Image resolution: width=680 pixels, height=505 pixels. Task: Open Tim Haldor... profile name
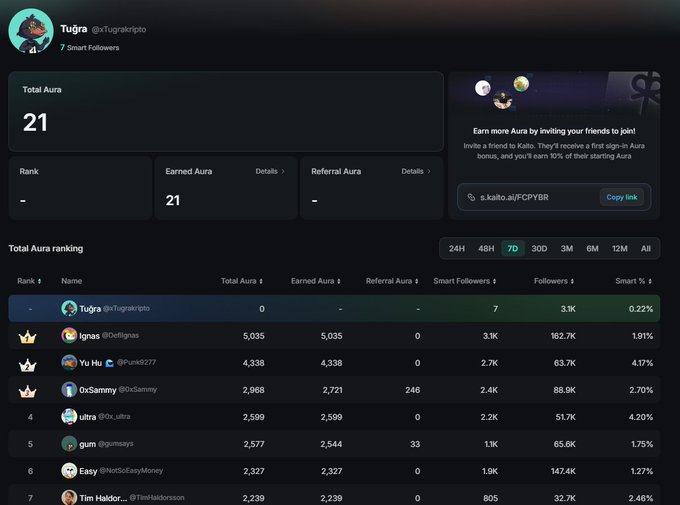103,498
